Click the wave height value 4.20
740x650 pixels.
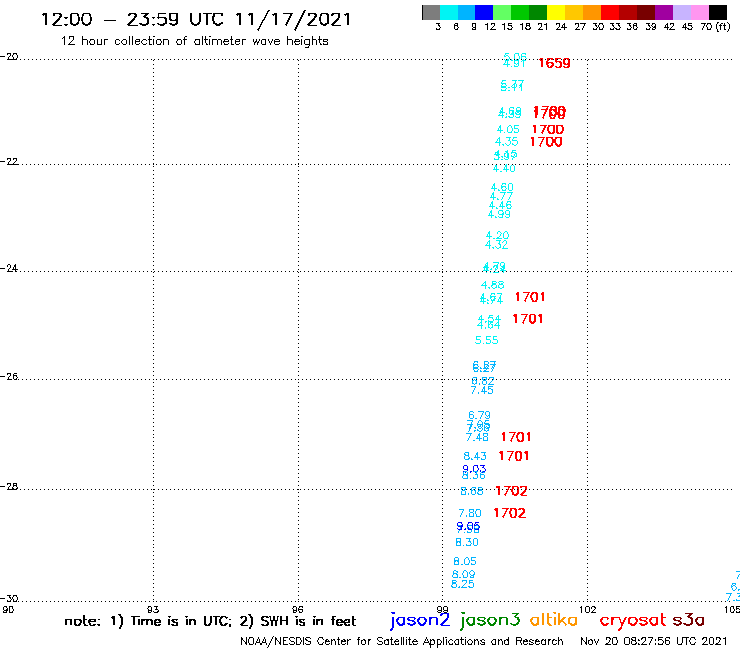pyautogui.click(x=497, y=236)
